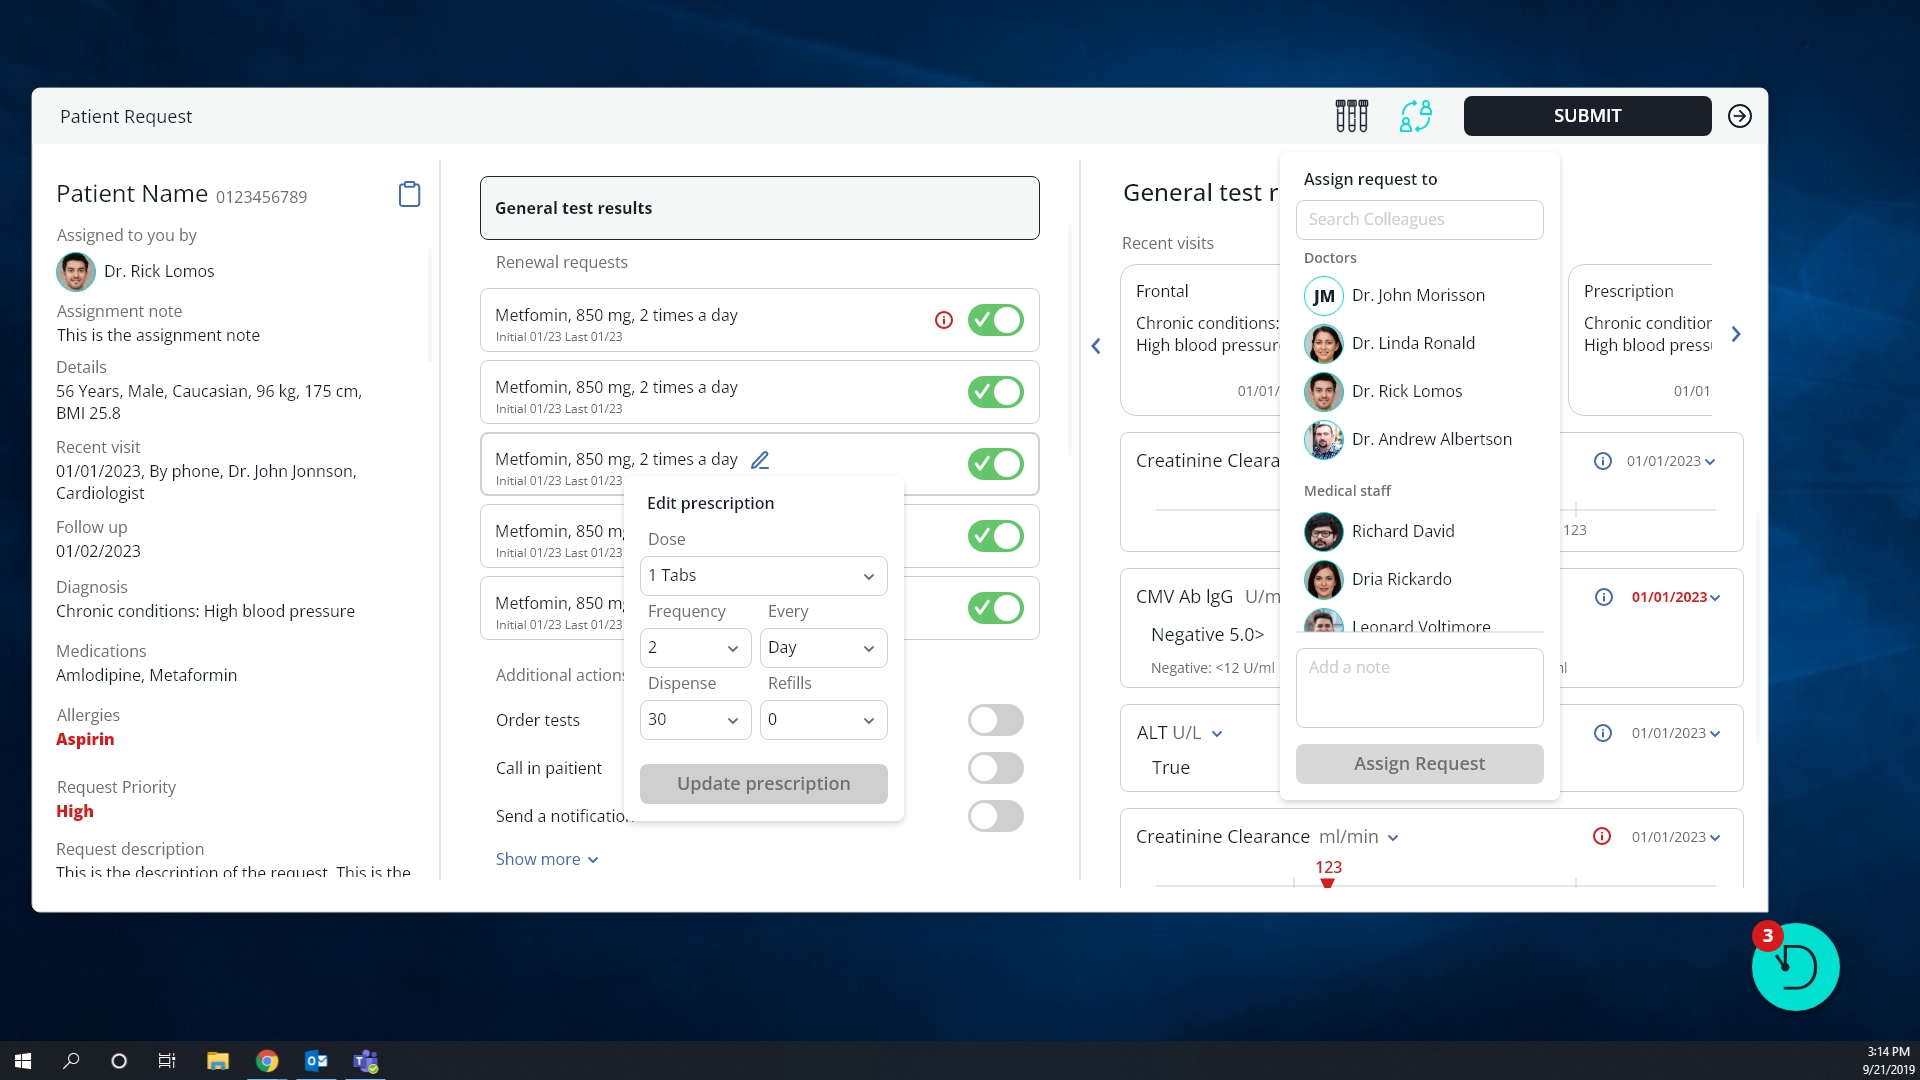Open the Dispense dropdown showing 30

click(x=695, y=720)
